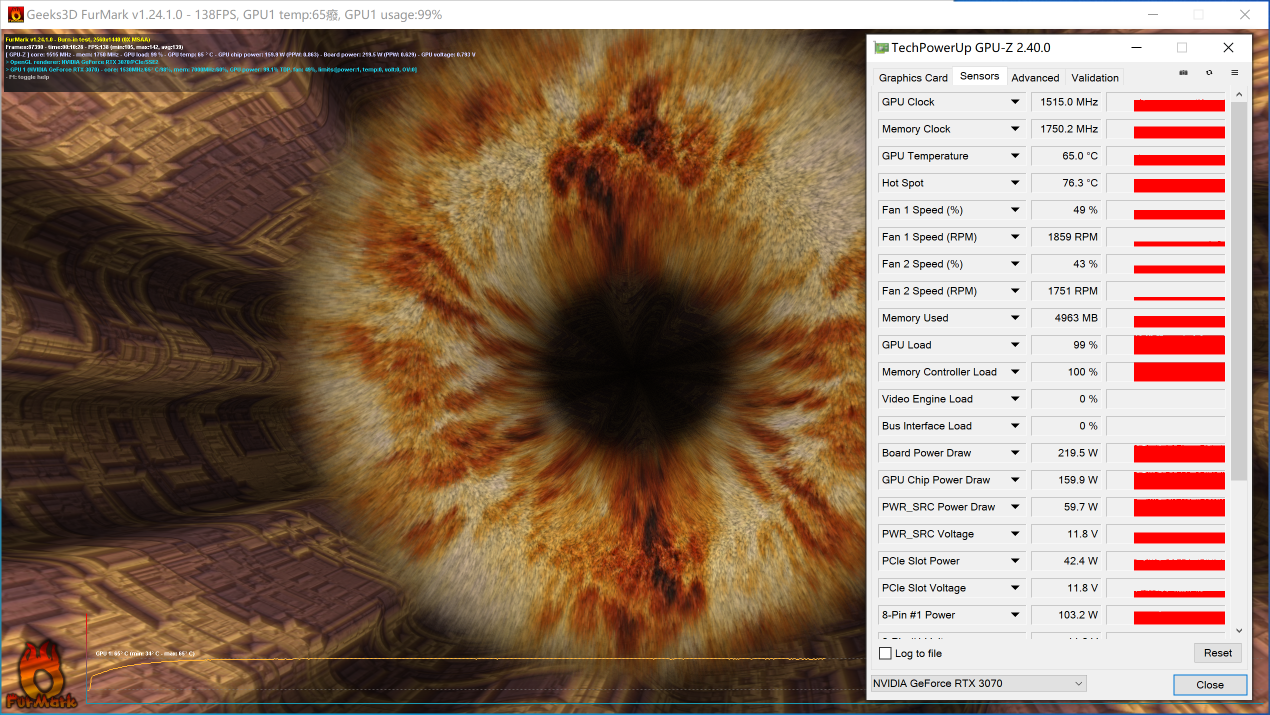Enable the Log to file checkbox
Viewport: 1270px width, 715px height.
pyautogui.click(x=885, y=654)
